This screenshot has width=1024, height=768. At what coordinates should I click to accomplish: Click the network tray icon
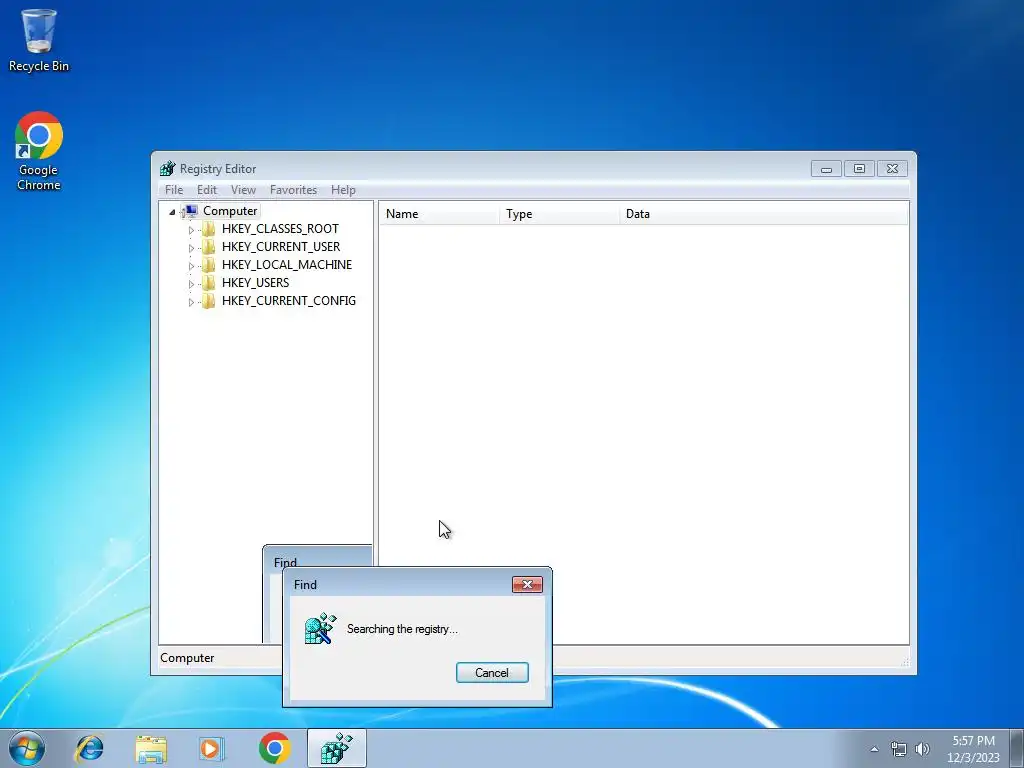point(899,749)
